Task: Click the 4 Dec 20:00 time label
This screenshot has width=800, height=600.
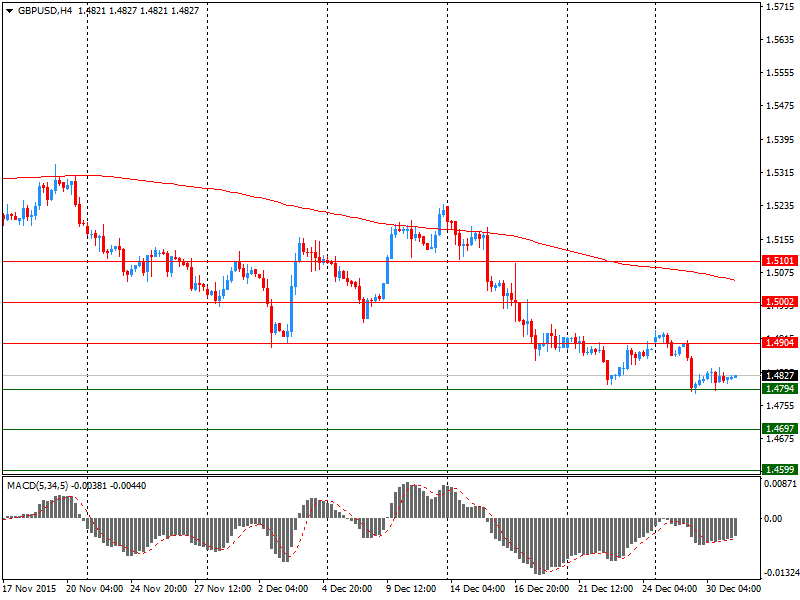Action: [x=347, y=588]
